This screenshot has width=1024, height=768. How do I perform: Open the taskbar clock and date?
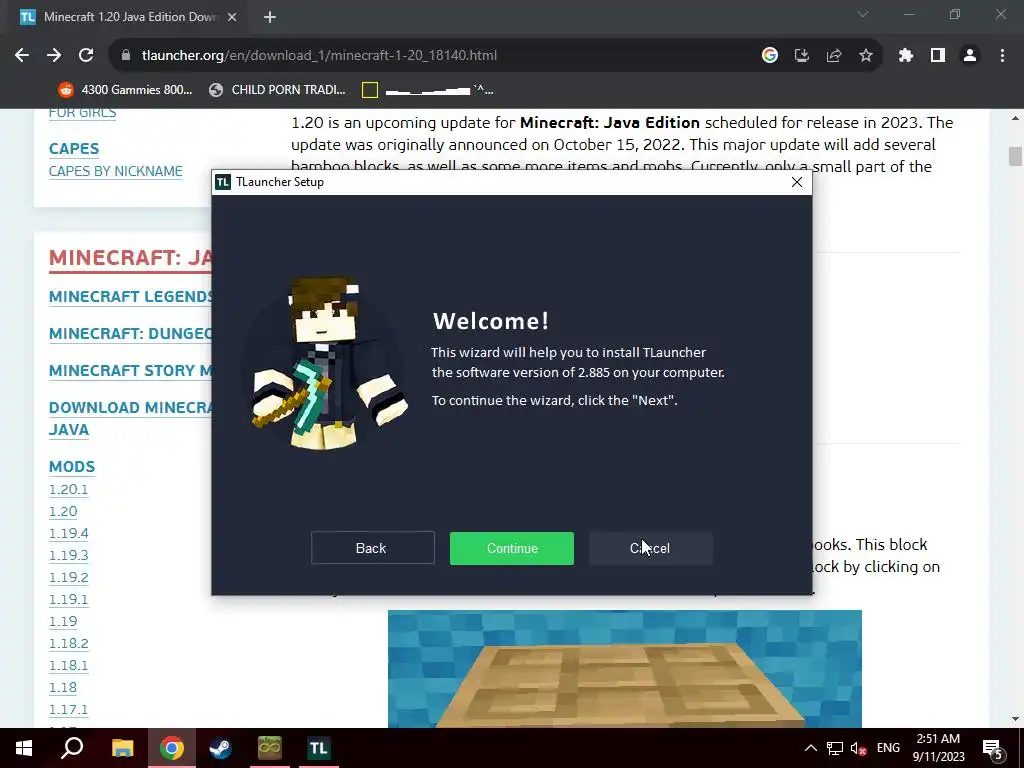938,748
